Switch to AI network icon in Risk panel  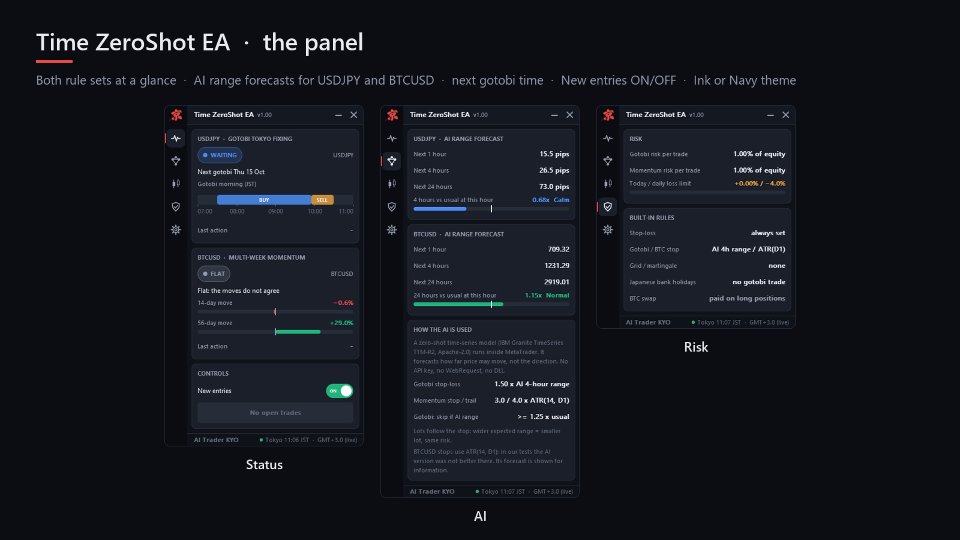coord(608,160)
